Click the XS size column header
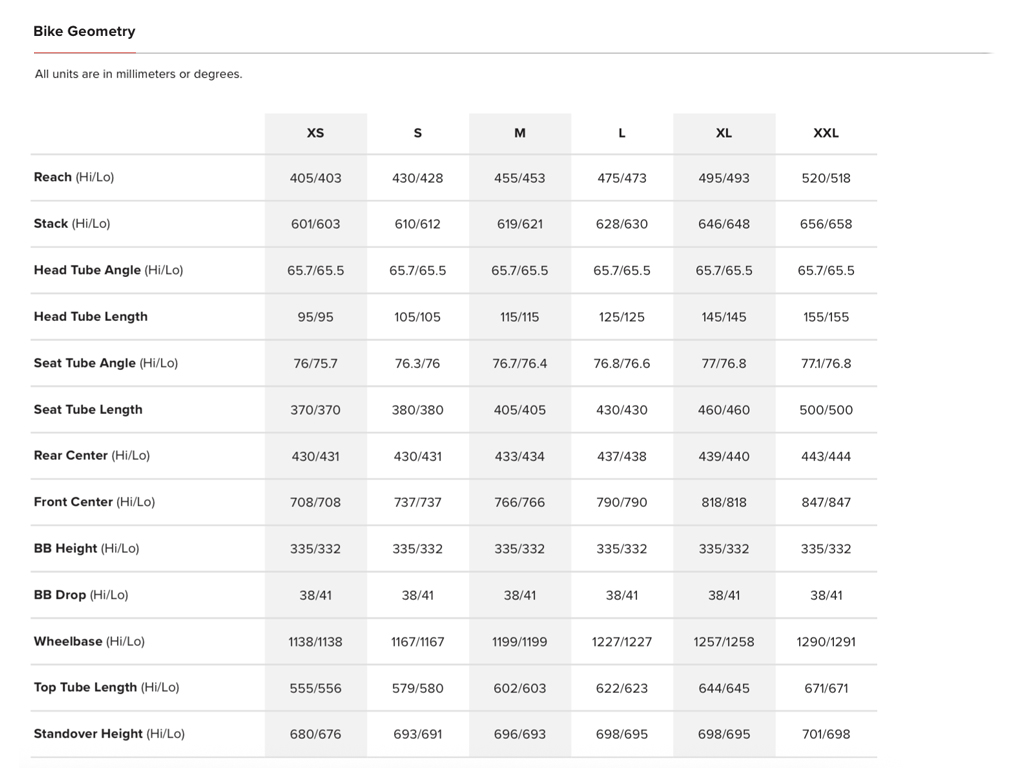 coord(315,133)
